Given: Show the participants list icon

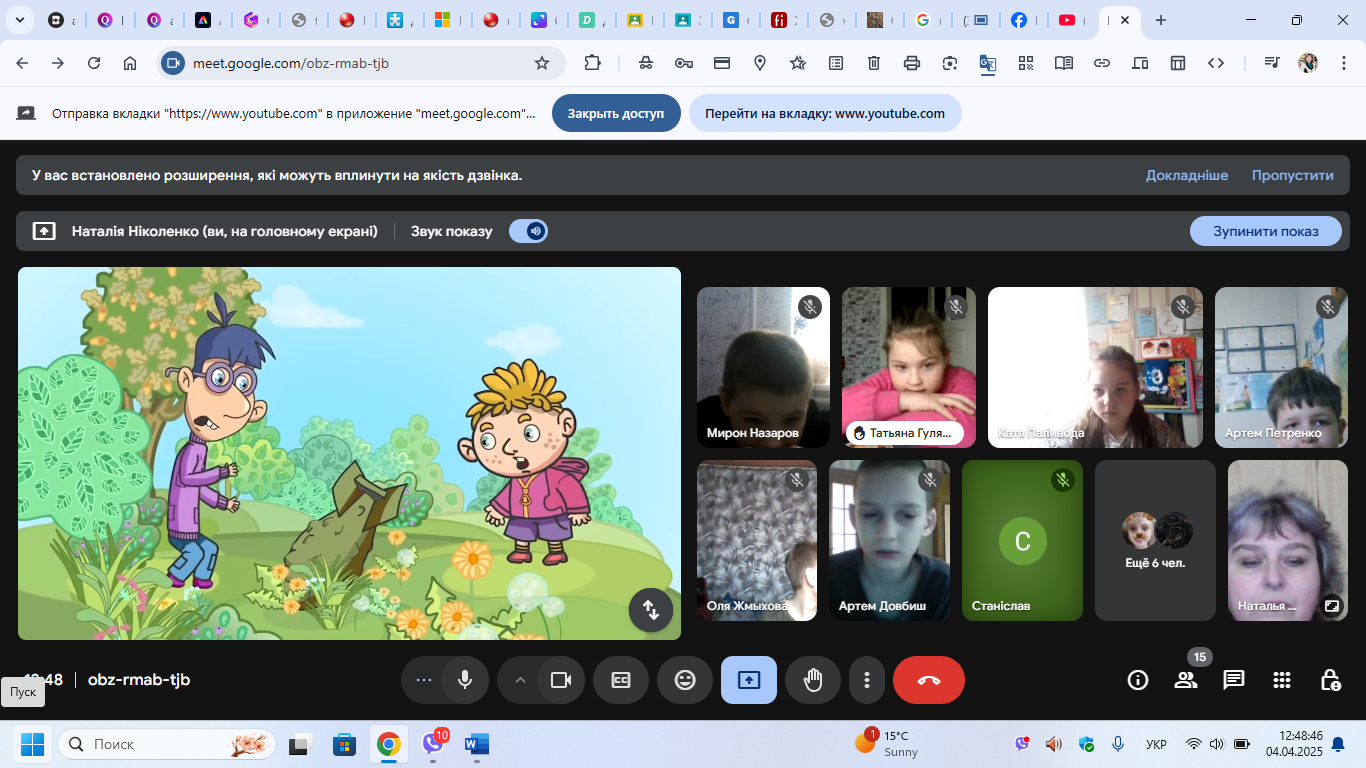Looking at the screenshot, I should [x=1186, y=680].
